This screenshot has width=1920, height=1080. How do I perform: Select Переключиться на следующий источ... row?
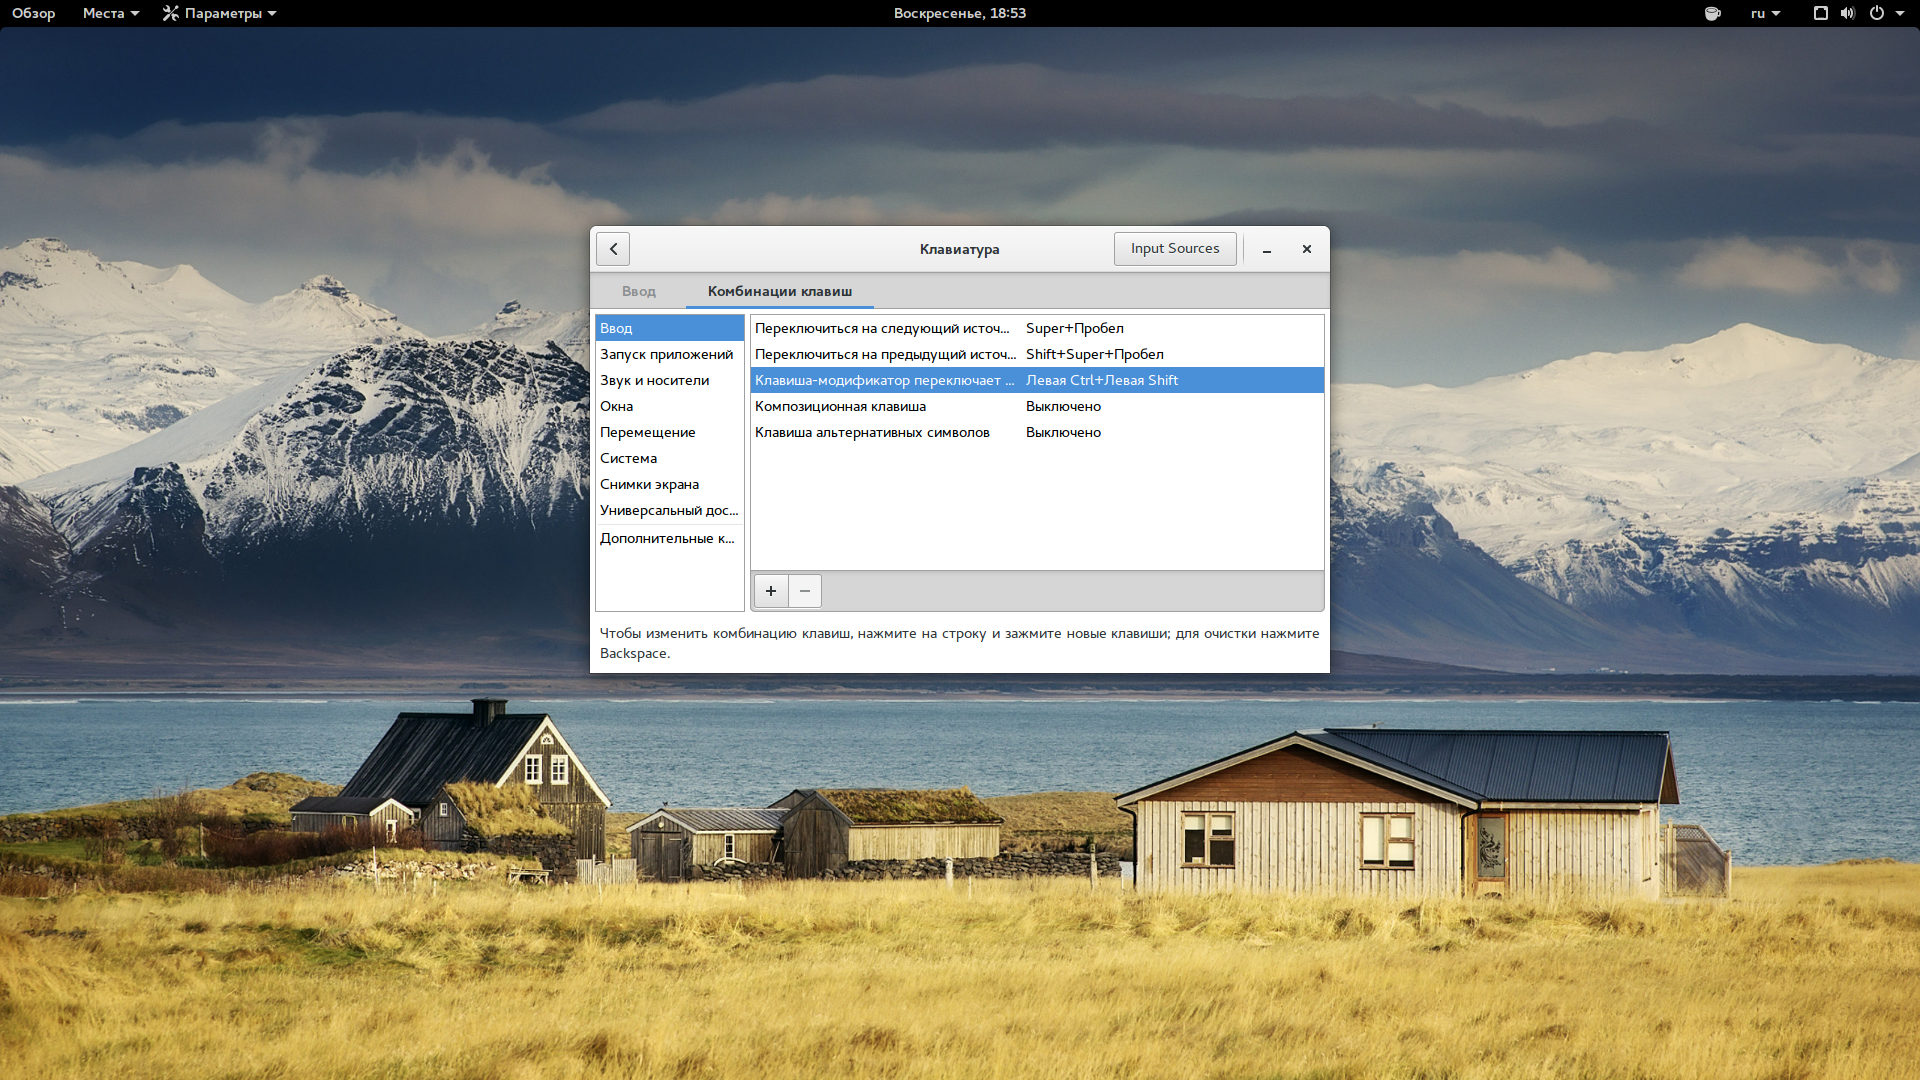coord(1037,328)
